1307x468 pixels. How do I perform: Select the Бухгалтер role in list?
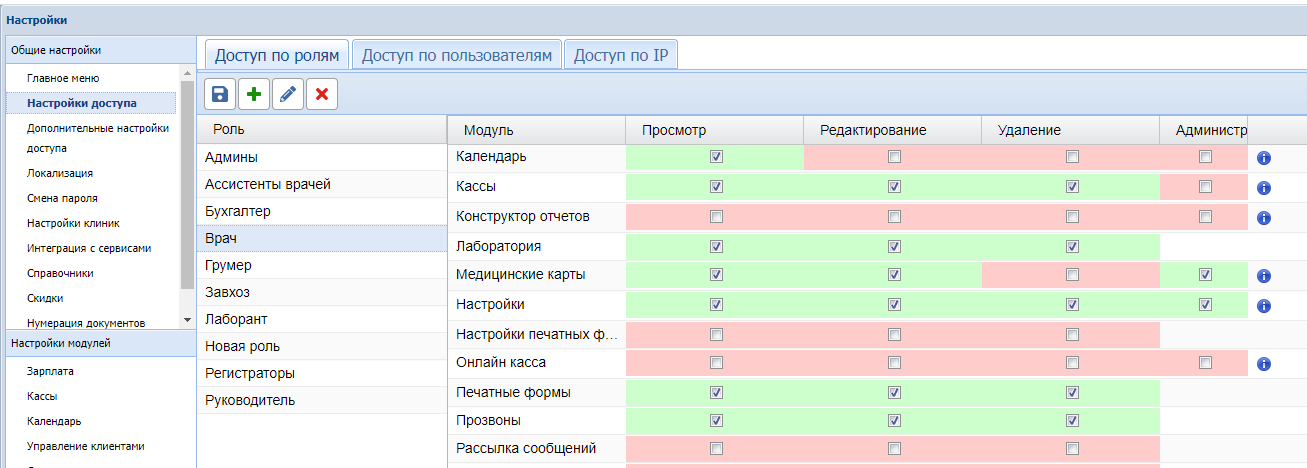pyautogui.click(x=238, y=212)
